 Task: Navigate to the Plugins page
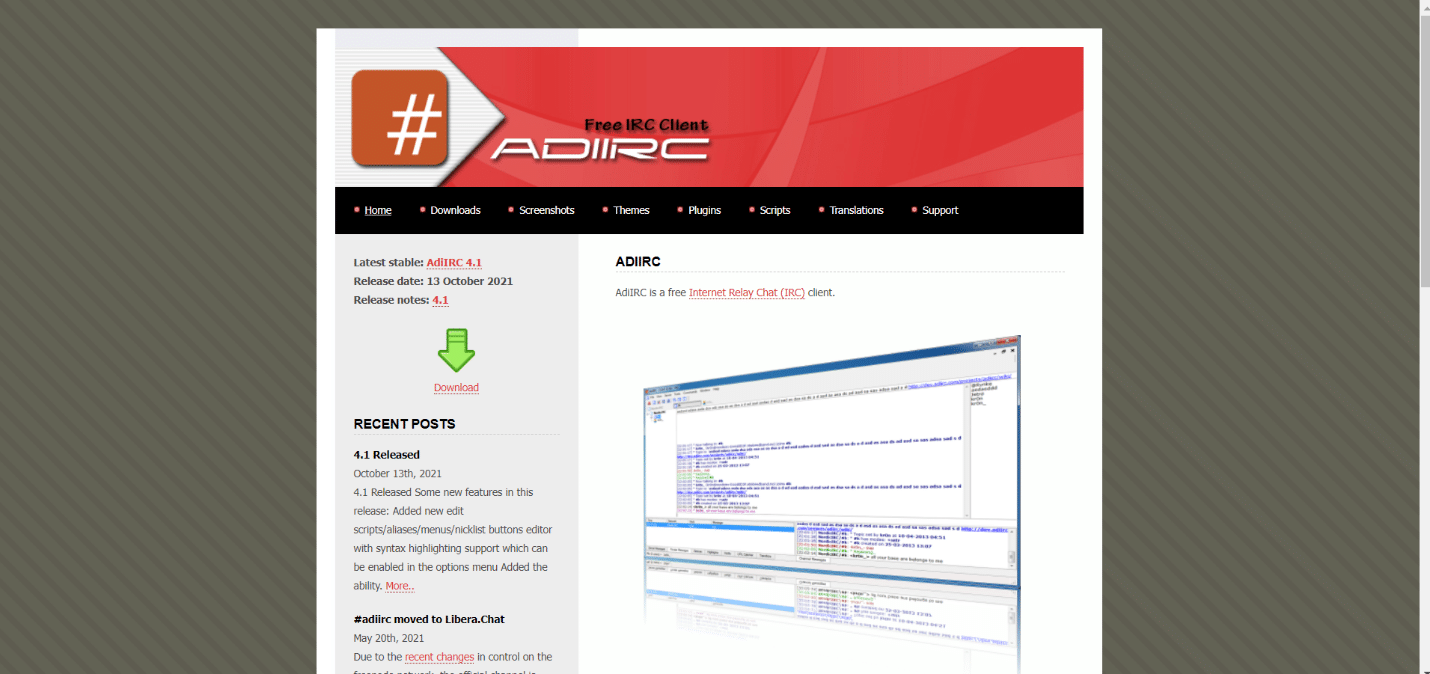[x=705, y=210]
